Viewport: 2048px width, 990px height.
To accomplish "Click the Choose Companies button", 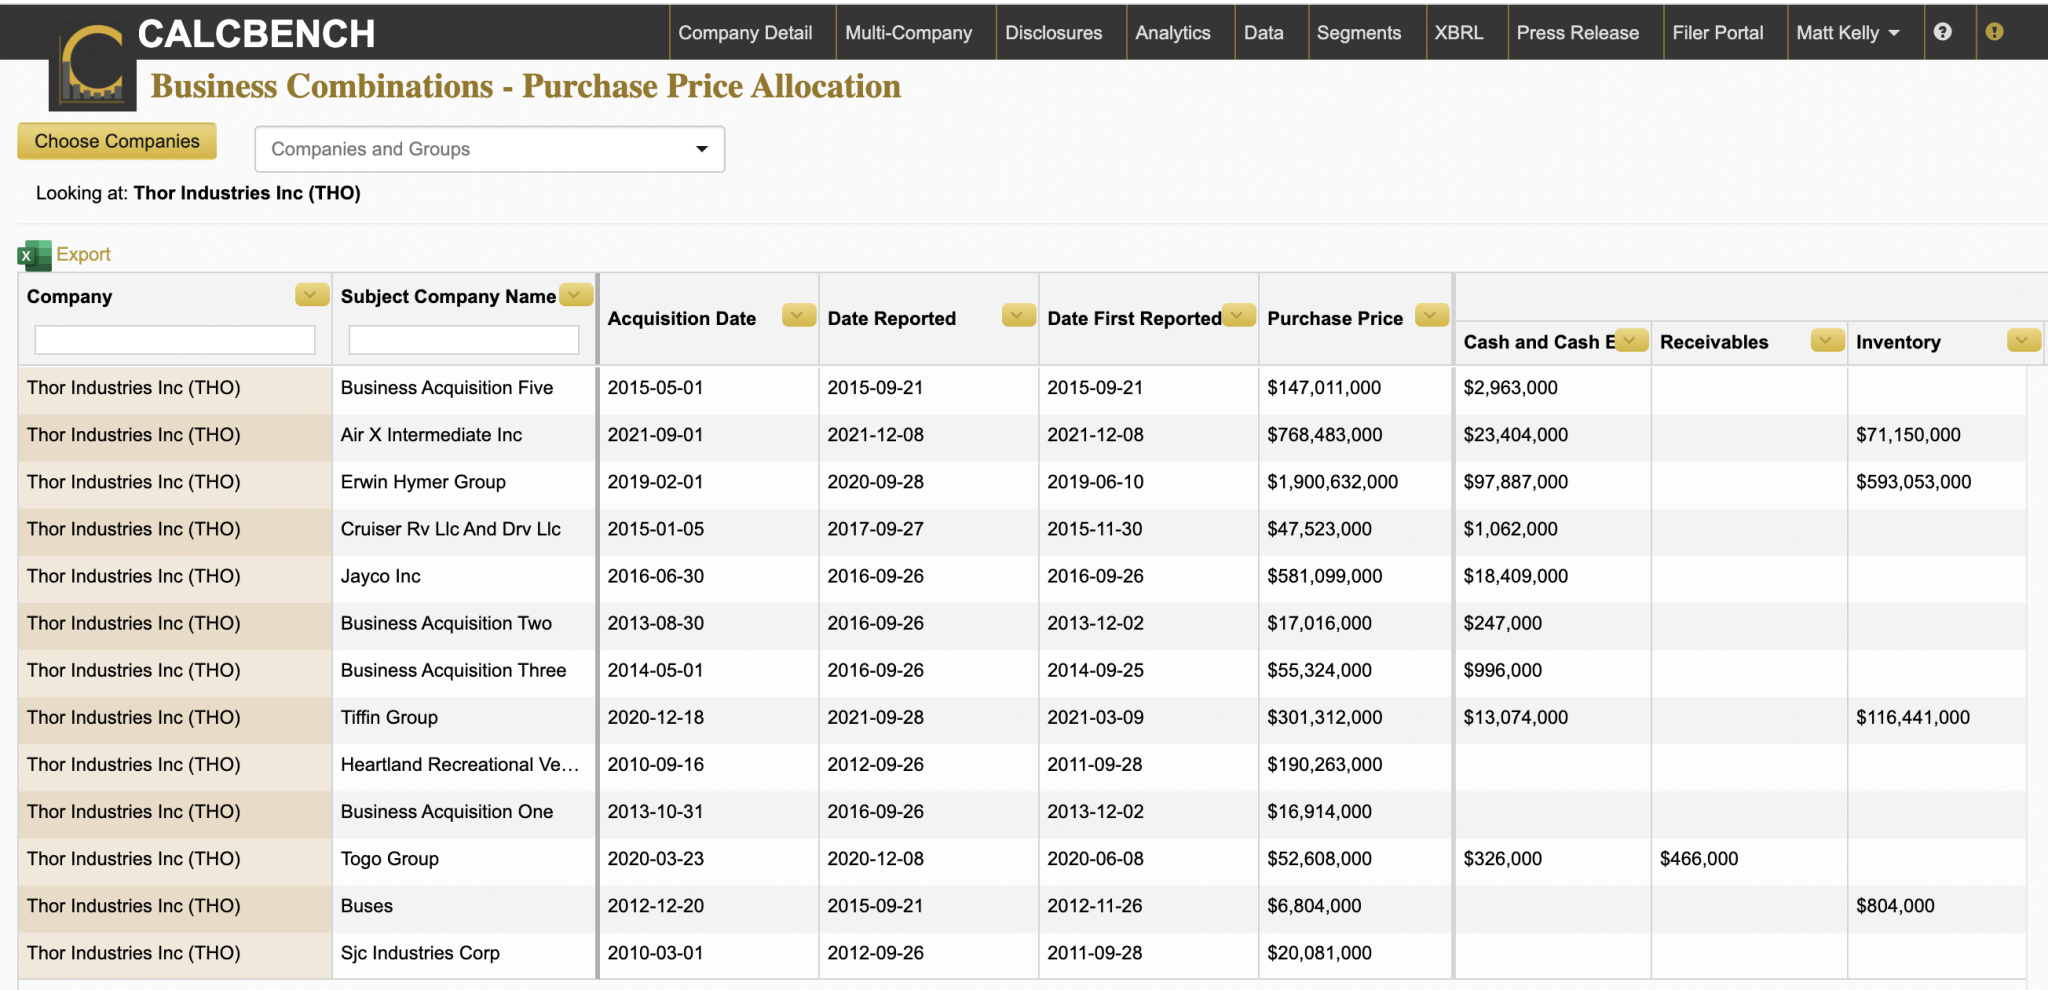I will [117, 141].
